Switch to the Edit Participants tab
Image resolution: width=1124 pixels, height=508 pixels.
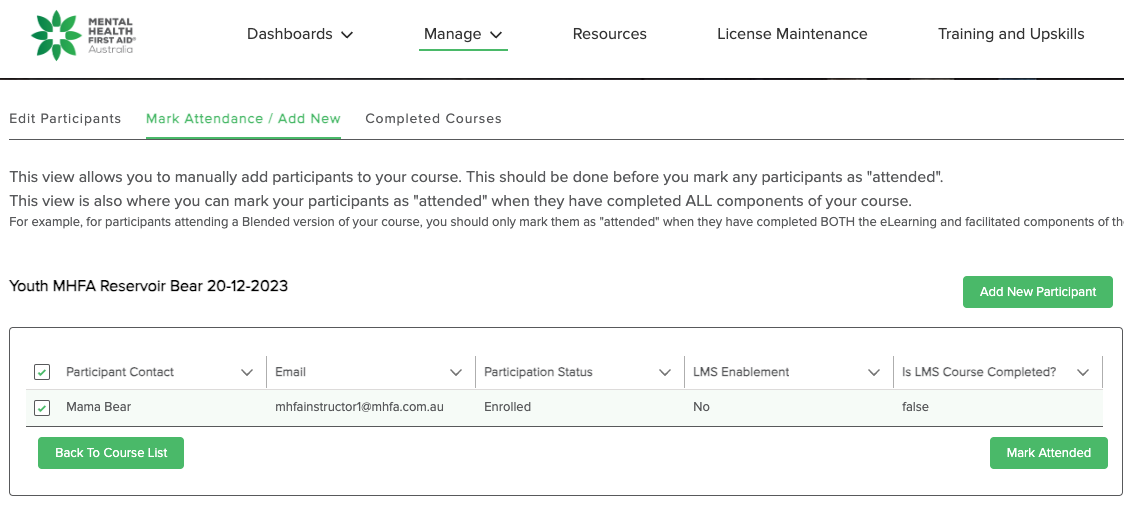pos(65,118)
